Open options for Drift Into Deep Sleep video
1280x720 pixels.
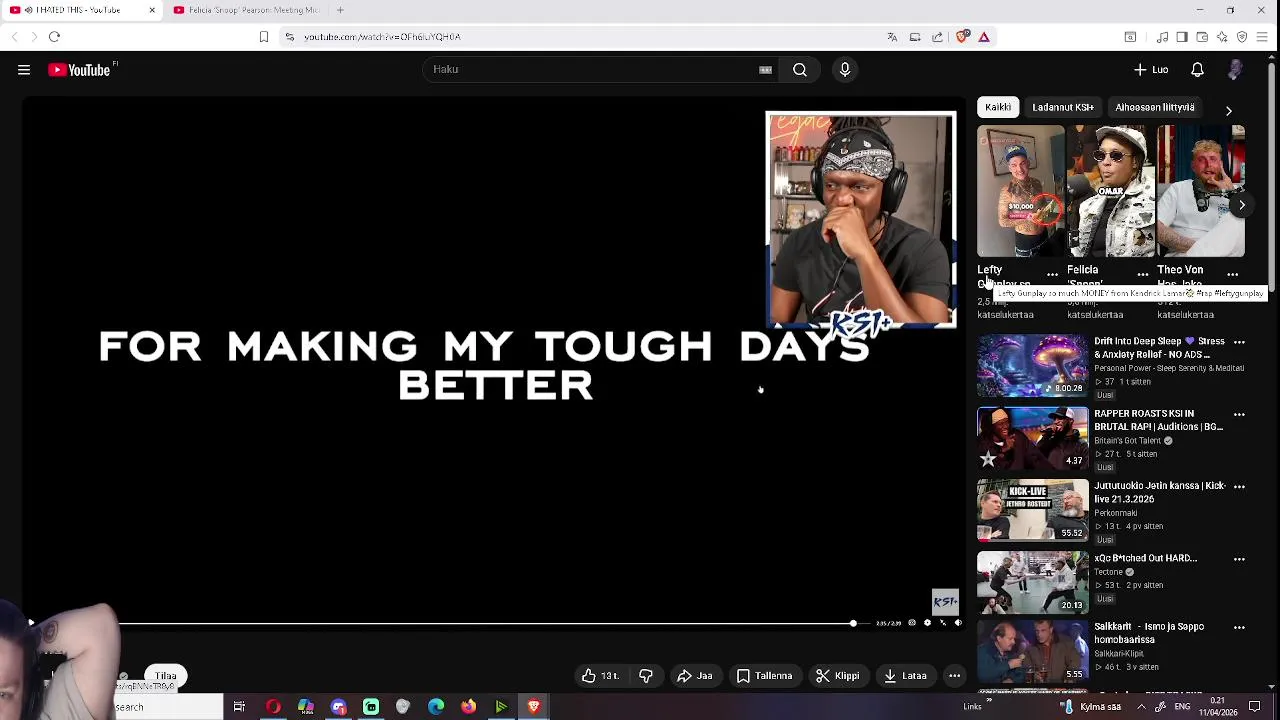tap(1239, 342)
